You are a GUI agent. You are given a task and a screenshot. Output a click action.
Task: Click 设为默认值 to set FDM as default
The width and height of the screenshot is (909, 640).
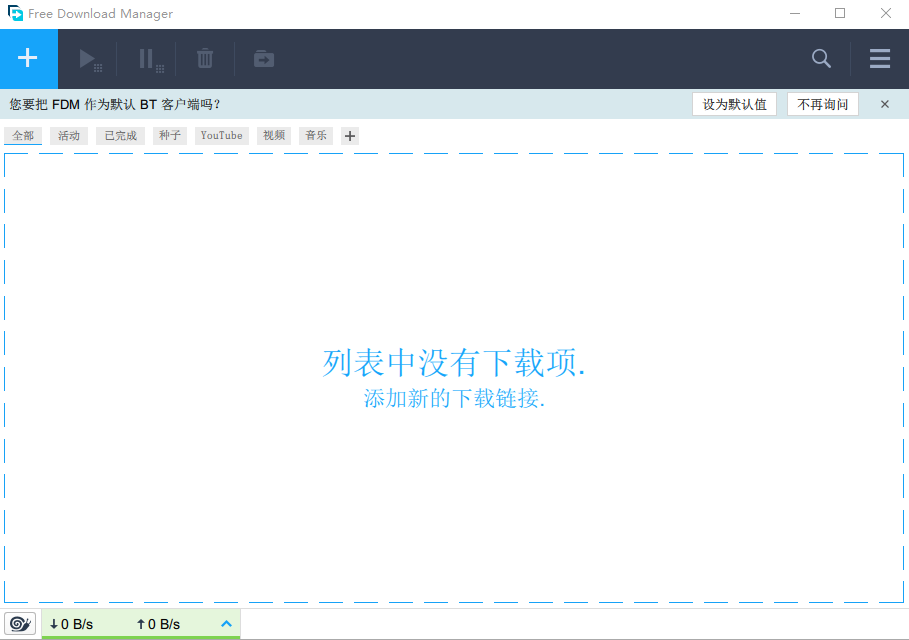(x=734, y=104)
